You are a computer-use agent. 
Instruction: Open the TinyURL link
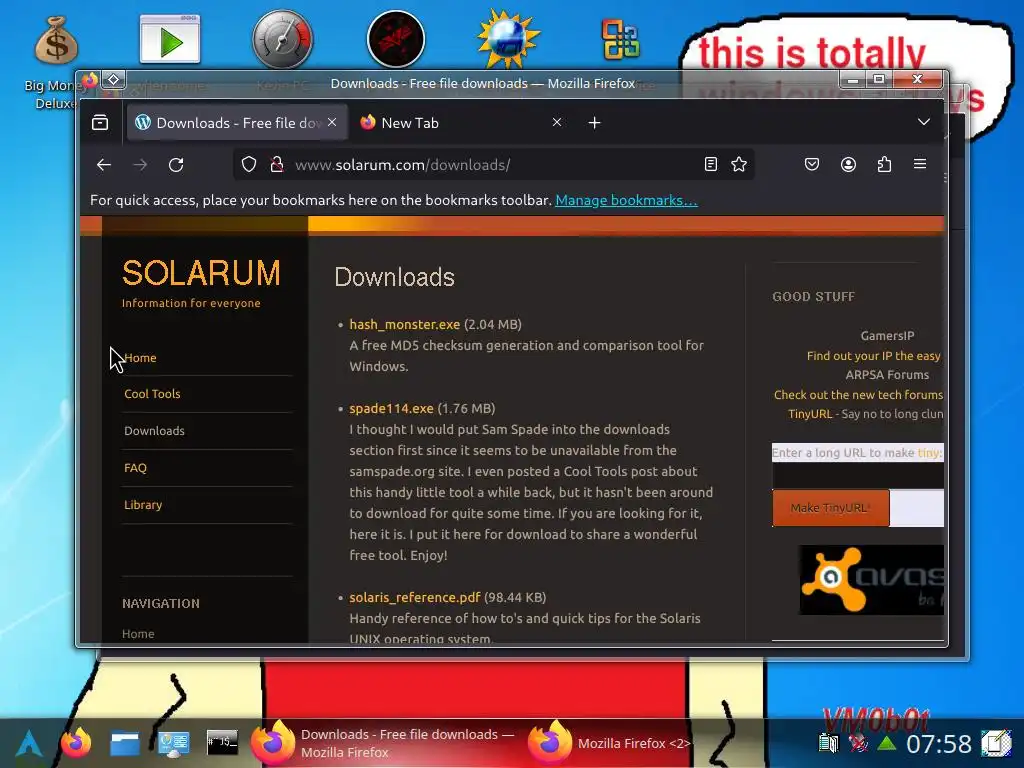click(810, 414)
